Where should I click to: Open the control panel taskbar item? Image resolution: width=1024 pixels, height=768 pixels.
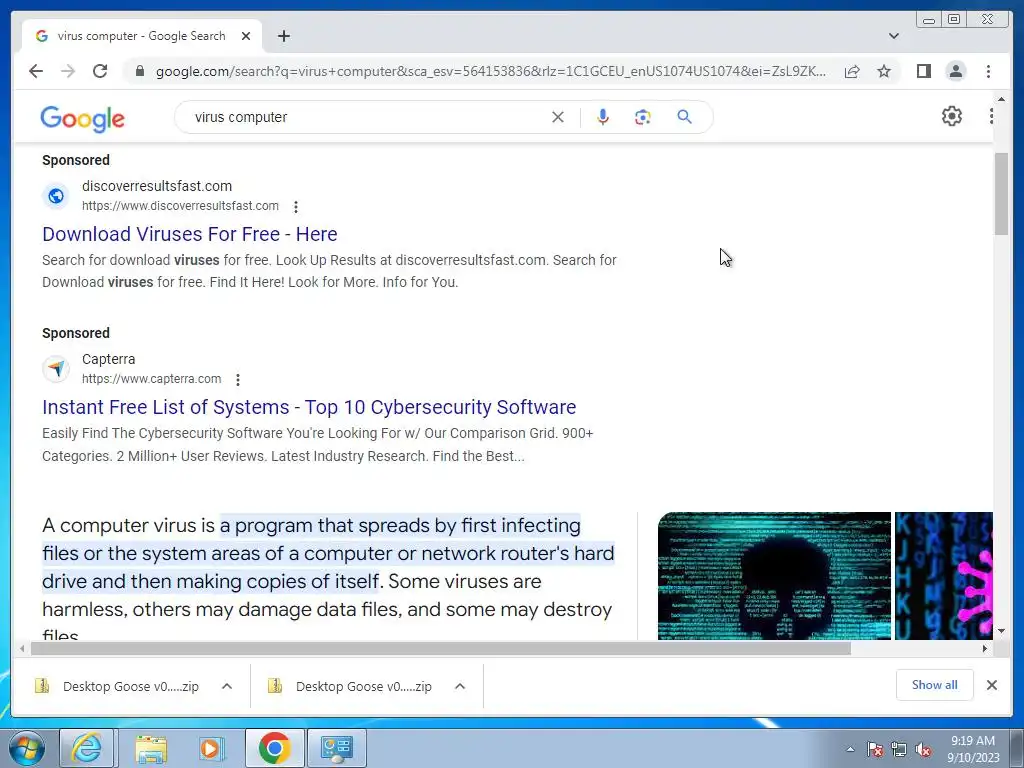pos(337,748)
